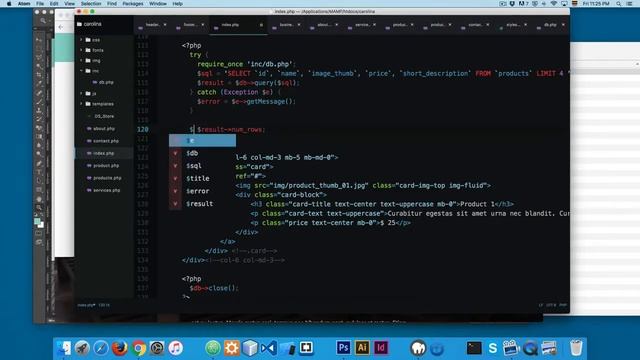Choose $result from the autocomplete list
The height and width of the screenshot is (360, 640).
click(x=202, y=204)
